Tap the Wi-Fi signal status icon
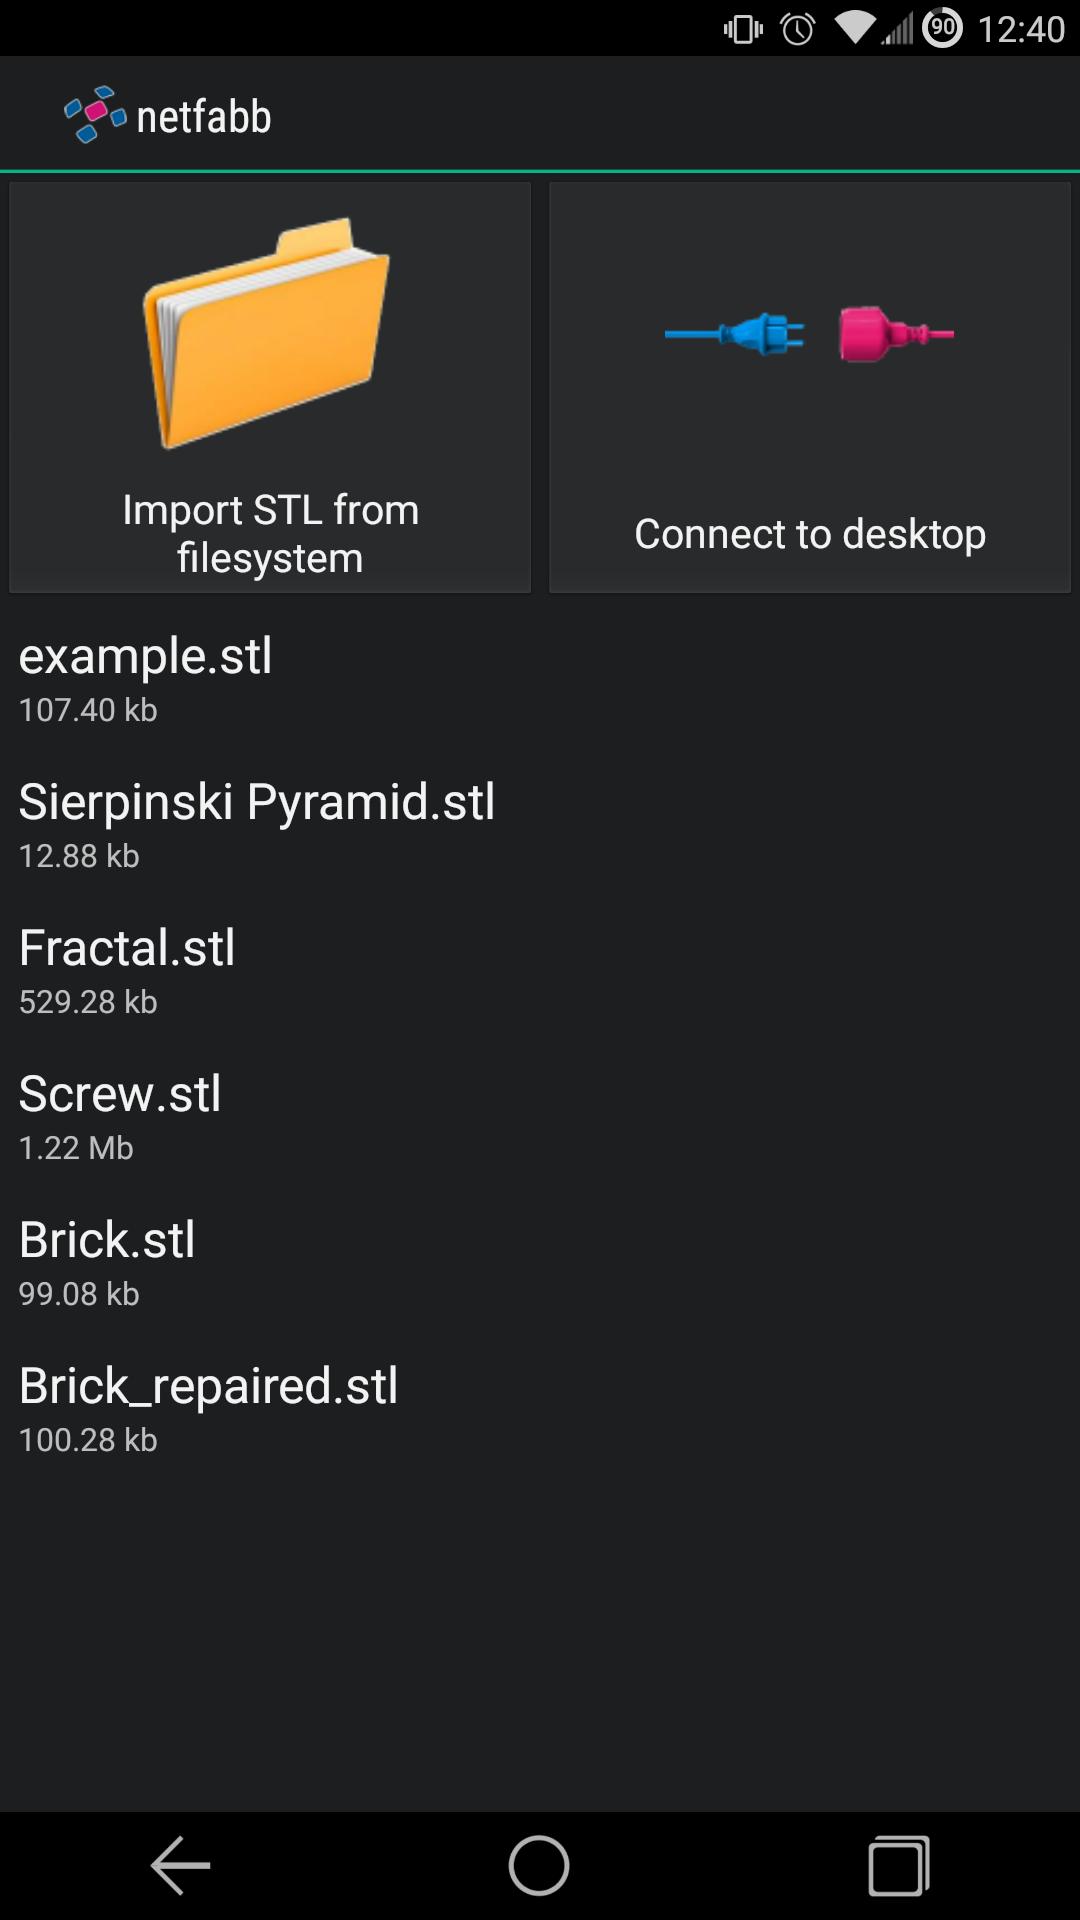 [x=853, y=28]
